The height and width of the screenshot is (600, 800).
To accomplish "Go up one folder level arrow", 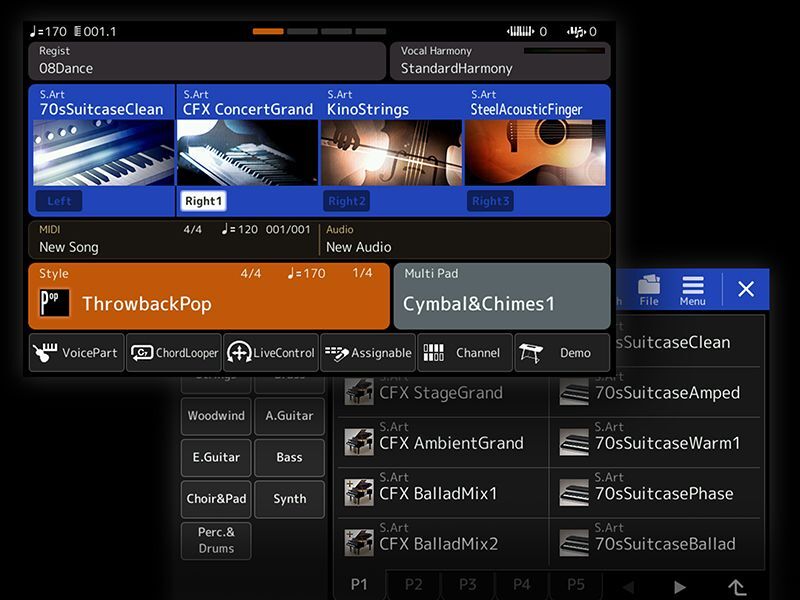I will (x=737, y=587).
